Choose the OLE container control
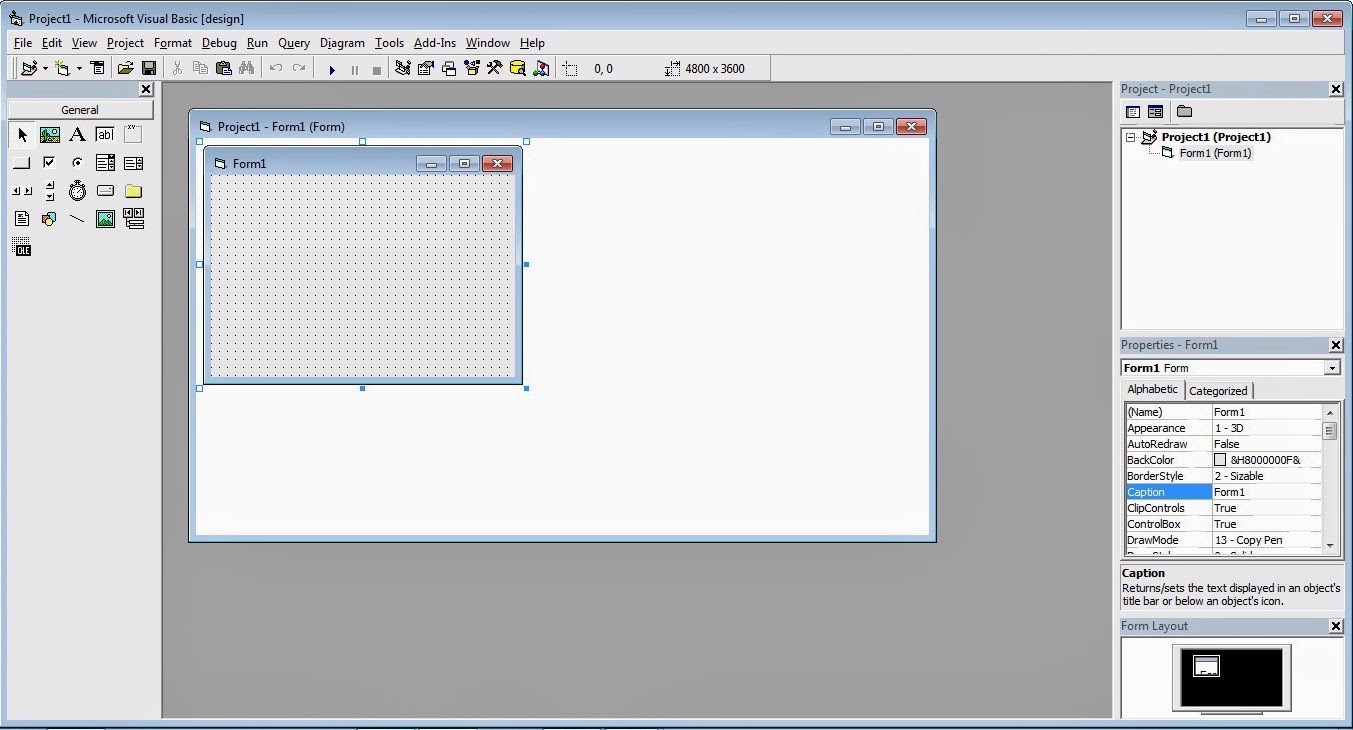The height and width of the screenshot is (730, 1353). click(21, 247)
